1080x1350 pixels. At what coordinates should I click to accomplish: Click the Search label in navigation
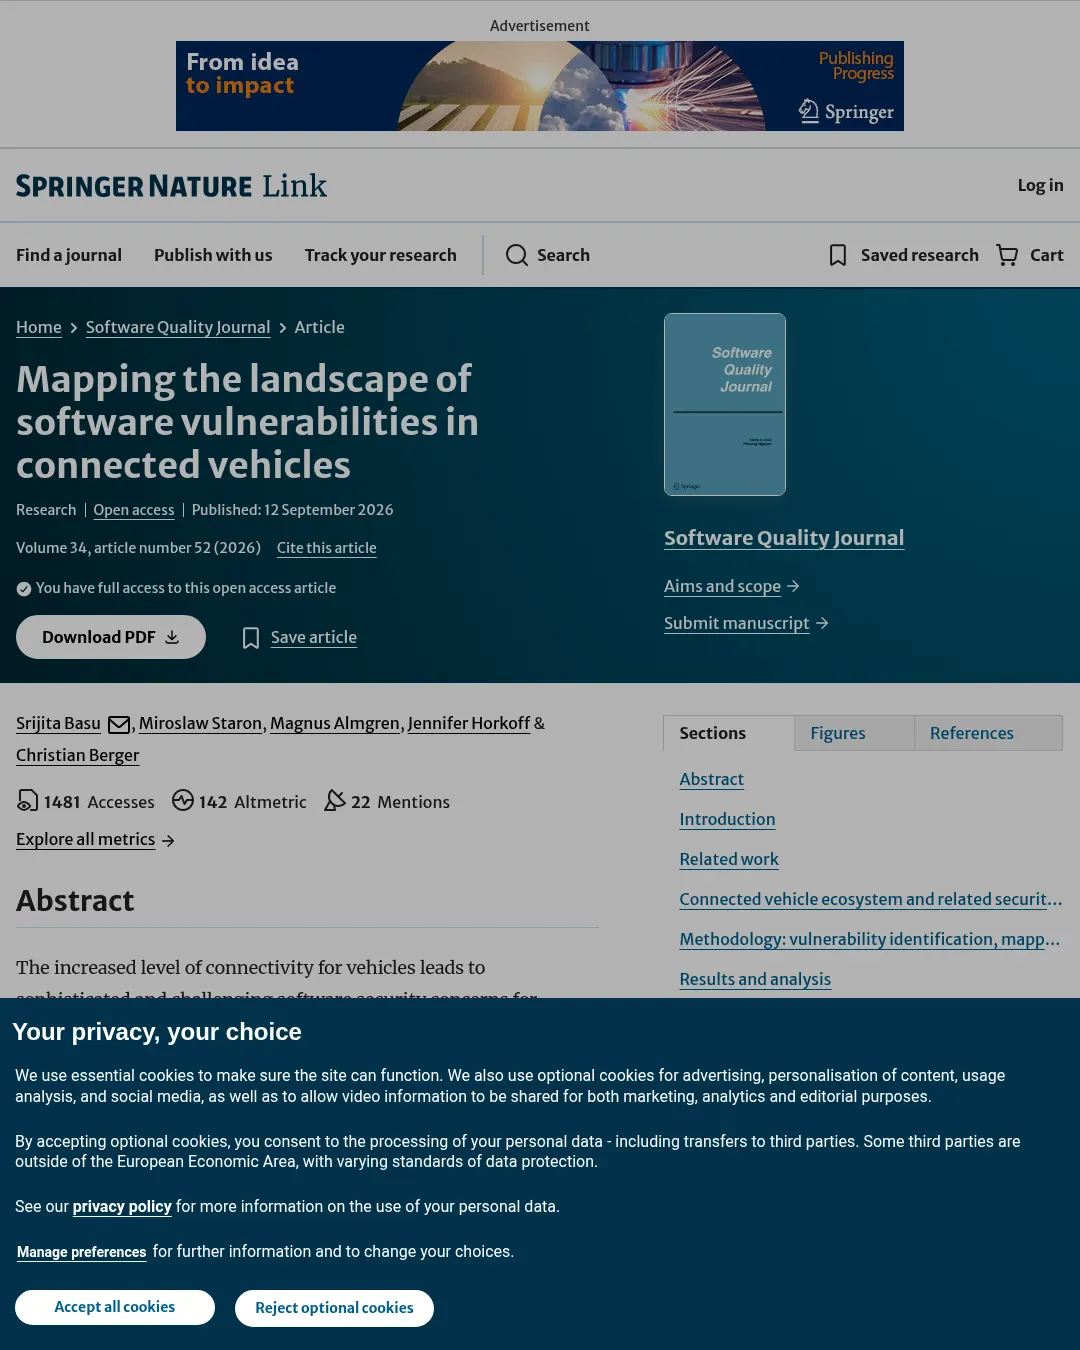tap(563, 255)
